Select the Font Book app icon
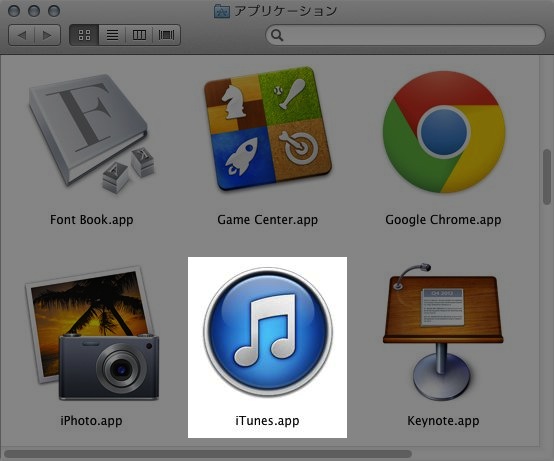 tap(92, 133)
